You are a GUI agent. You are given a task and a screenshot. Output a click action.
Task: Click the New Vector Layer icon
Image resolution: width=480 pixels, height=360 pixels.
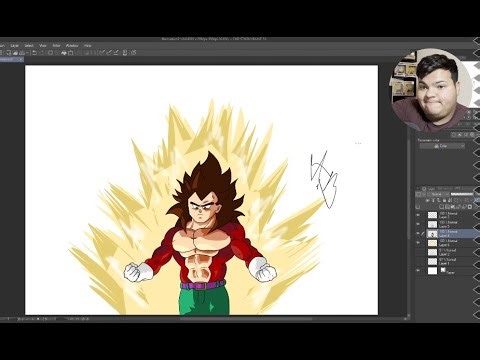tap(447, 207)
